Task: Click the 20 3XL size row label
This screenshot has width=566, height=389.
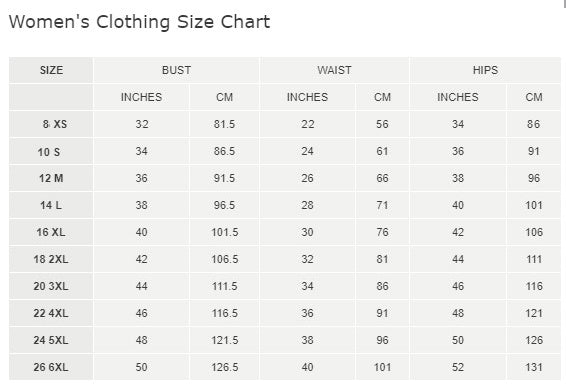Action: (51, 286)
